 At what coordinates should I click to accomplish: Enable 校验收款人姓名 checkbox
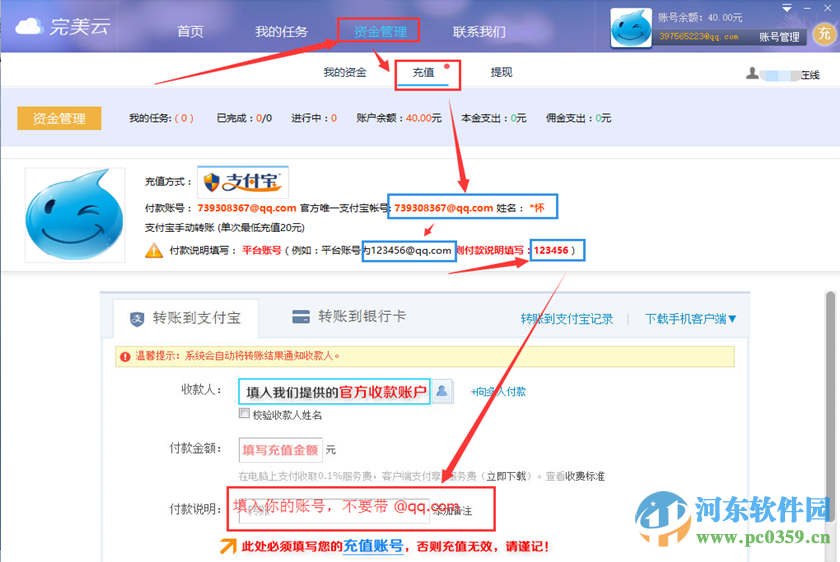pyautogui.click(x=244, y=414)
